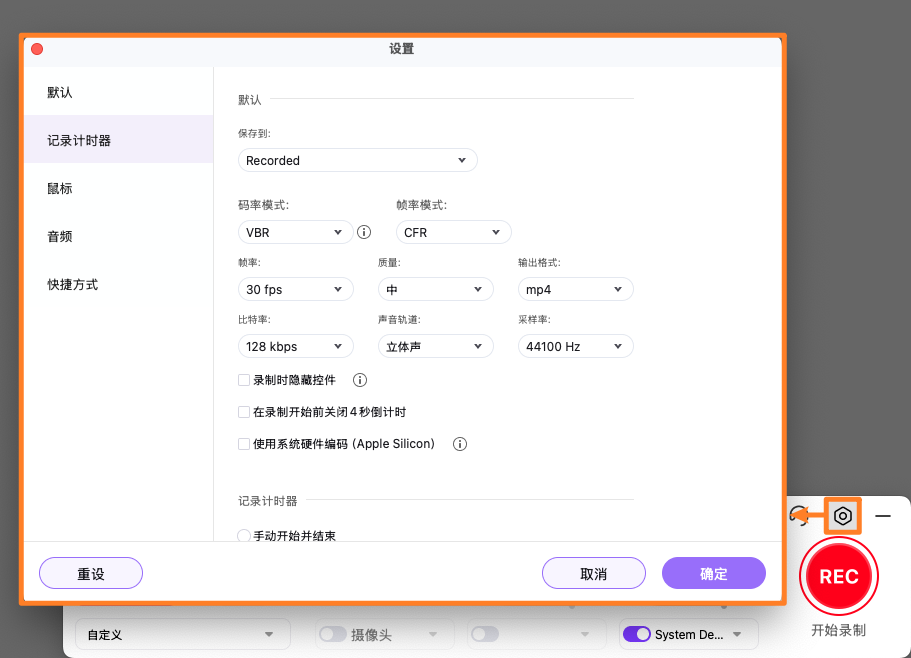Click the 确定 confirm button
The width and height of the screenshot is (911, 658).
[713, 573]
